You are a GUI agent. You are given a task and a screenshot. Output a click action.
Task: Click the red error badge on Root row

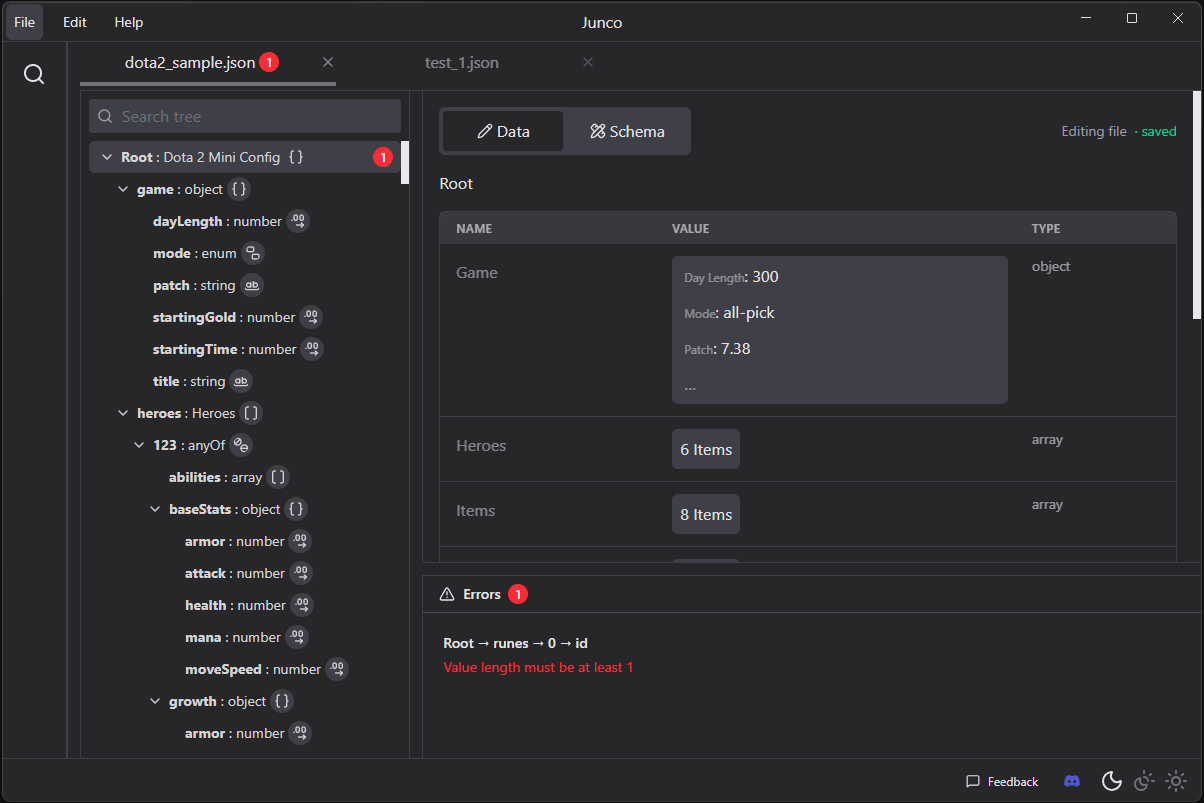(382, 157)
